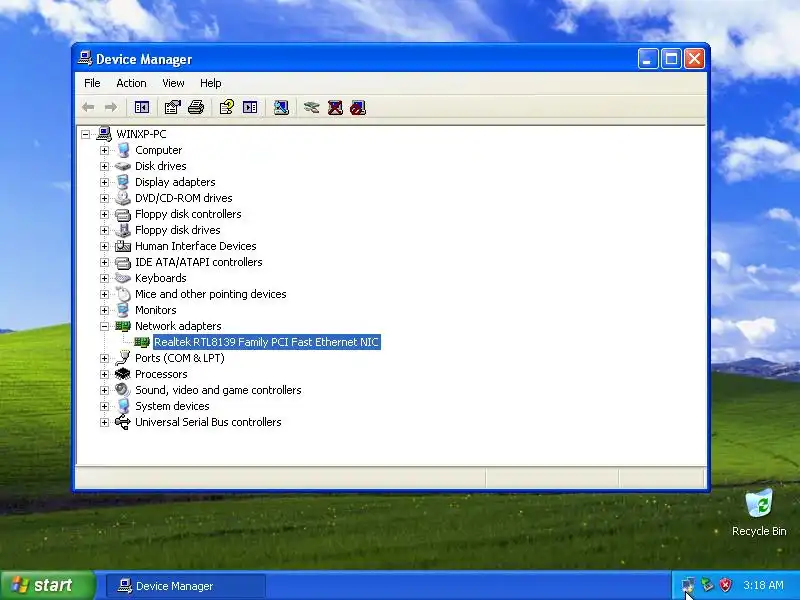Screen dimensions: 800x600
Task: Expand the Ports (COM & LPT) category
Action: [x=104, y=358]
